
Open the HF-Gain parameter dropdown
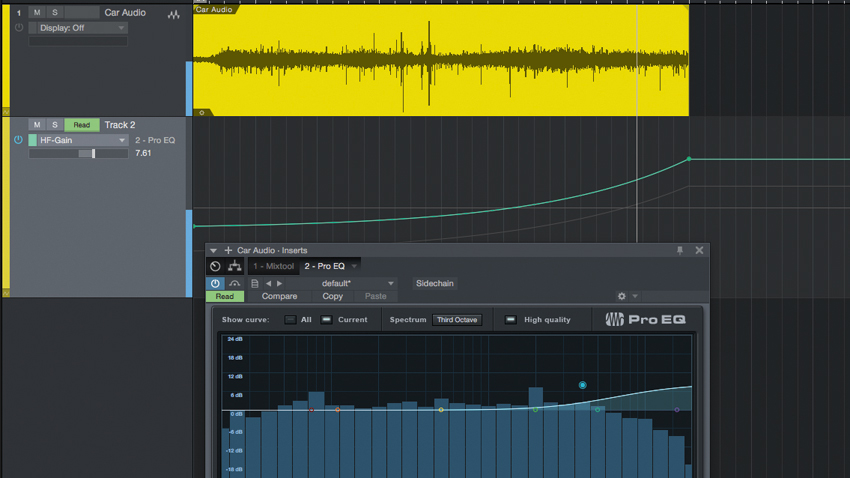coord(82,140)
